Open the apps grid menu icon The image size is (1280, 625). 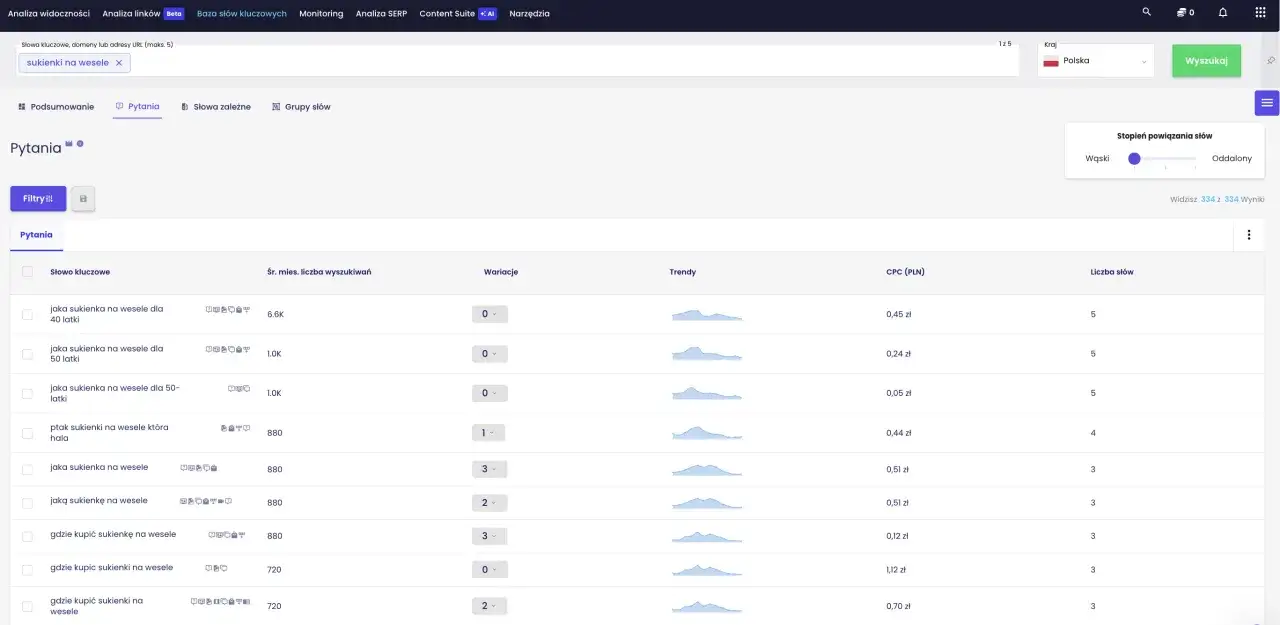1260,13
